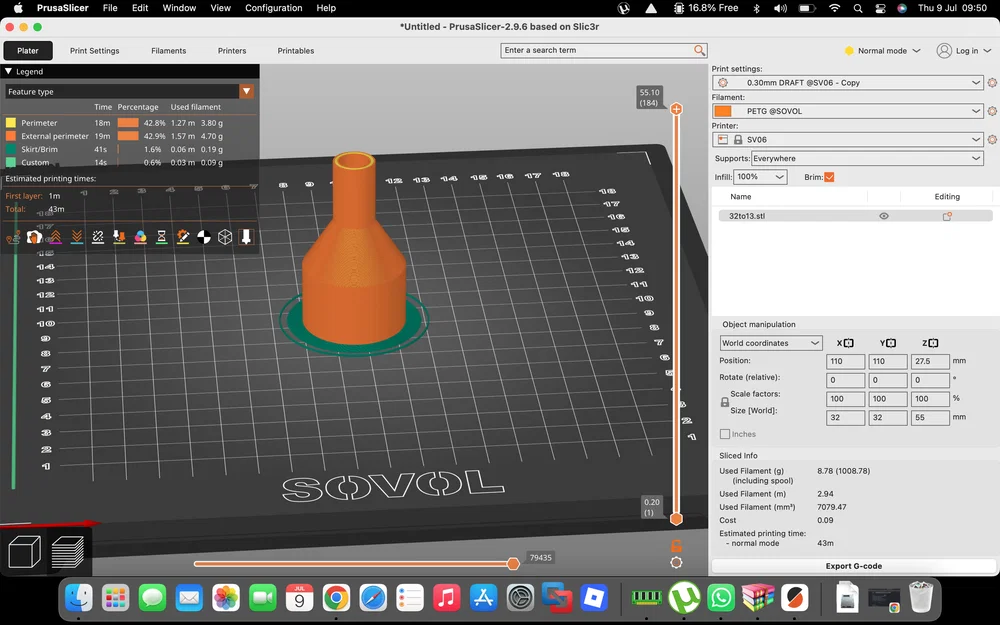Click the Plater tab button
The image size is (1000, 625).
[x=27, y=50]
